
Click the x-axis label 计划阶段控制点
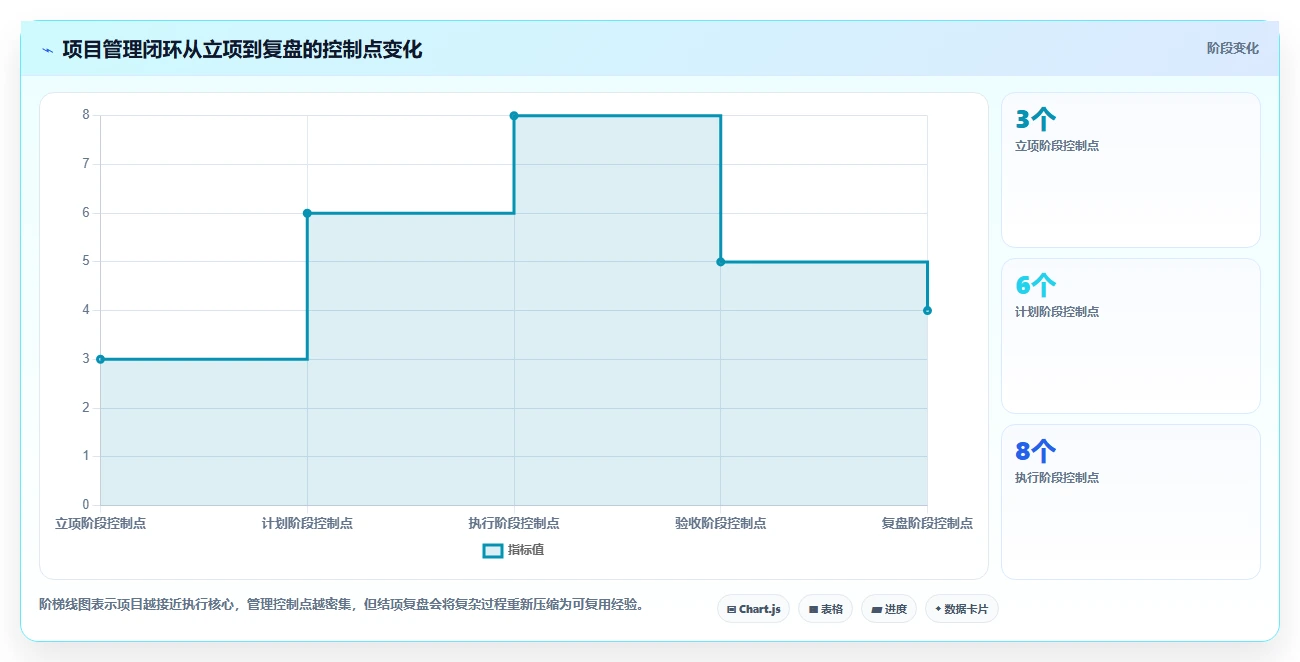coord(307,523)
